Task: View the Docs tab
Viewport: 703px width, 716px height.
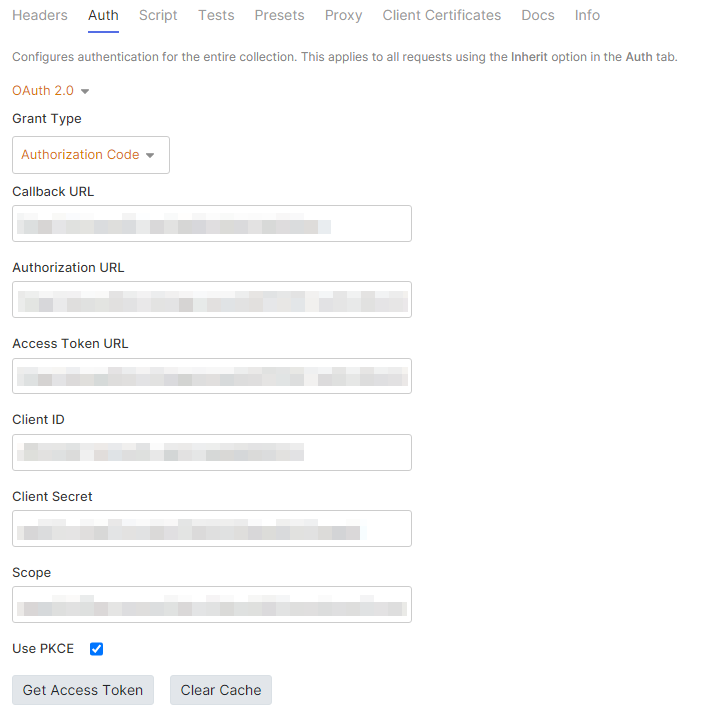Action: point(538,15)
